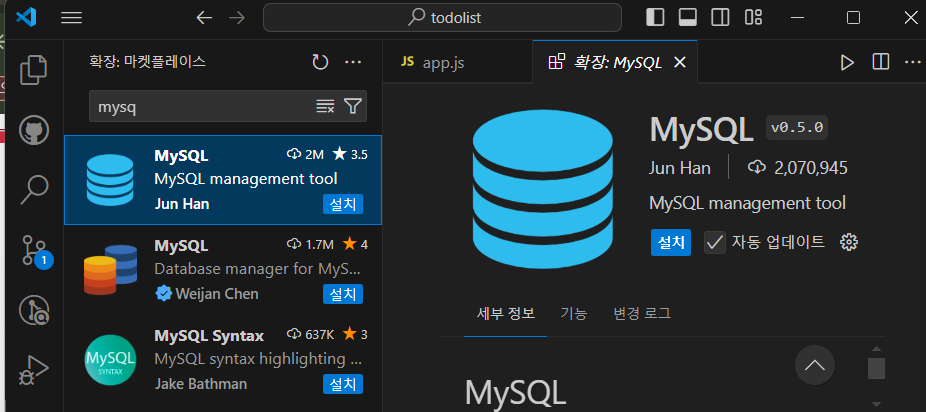
Task: Click the todolist command center search box
Action: click(x=442, y=18)
